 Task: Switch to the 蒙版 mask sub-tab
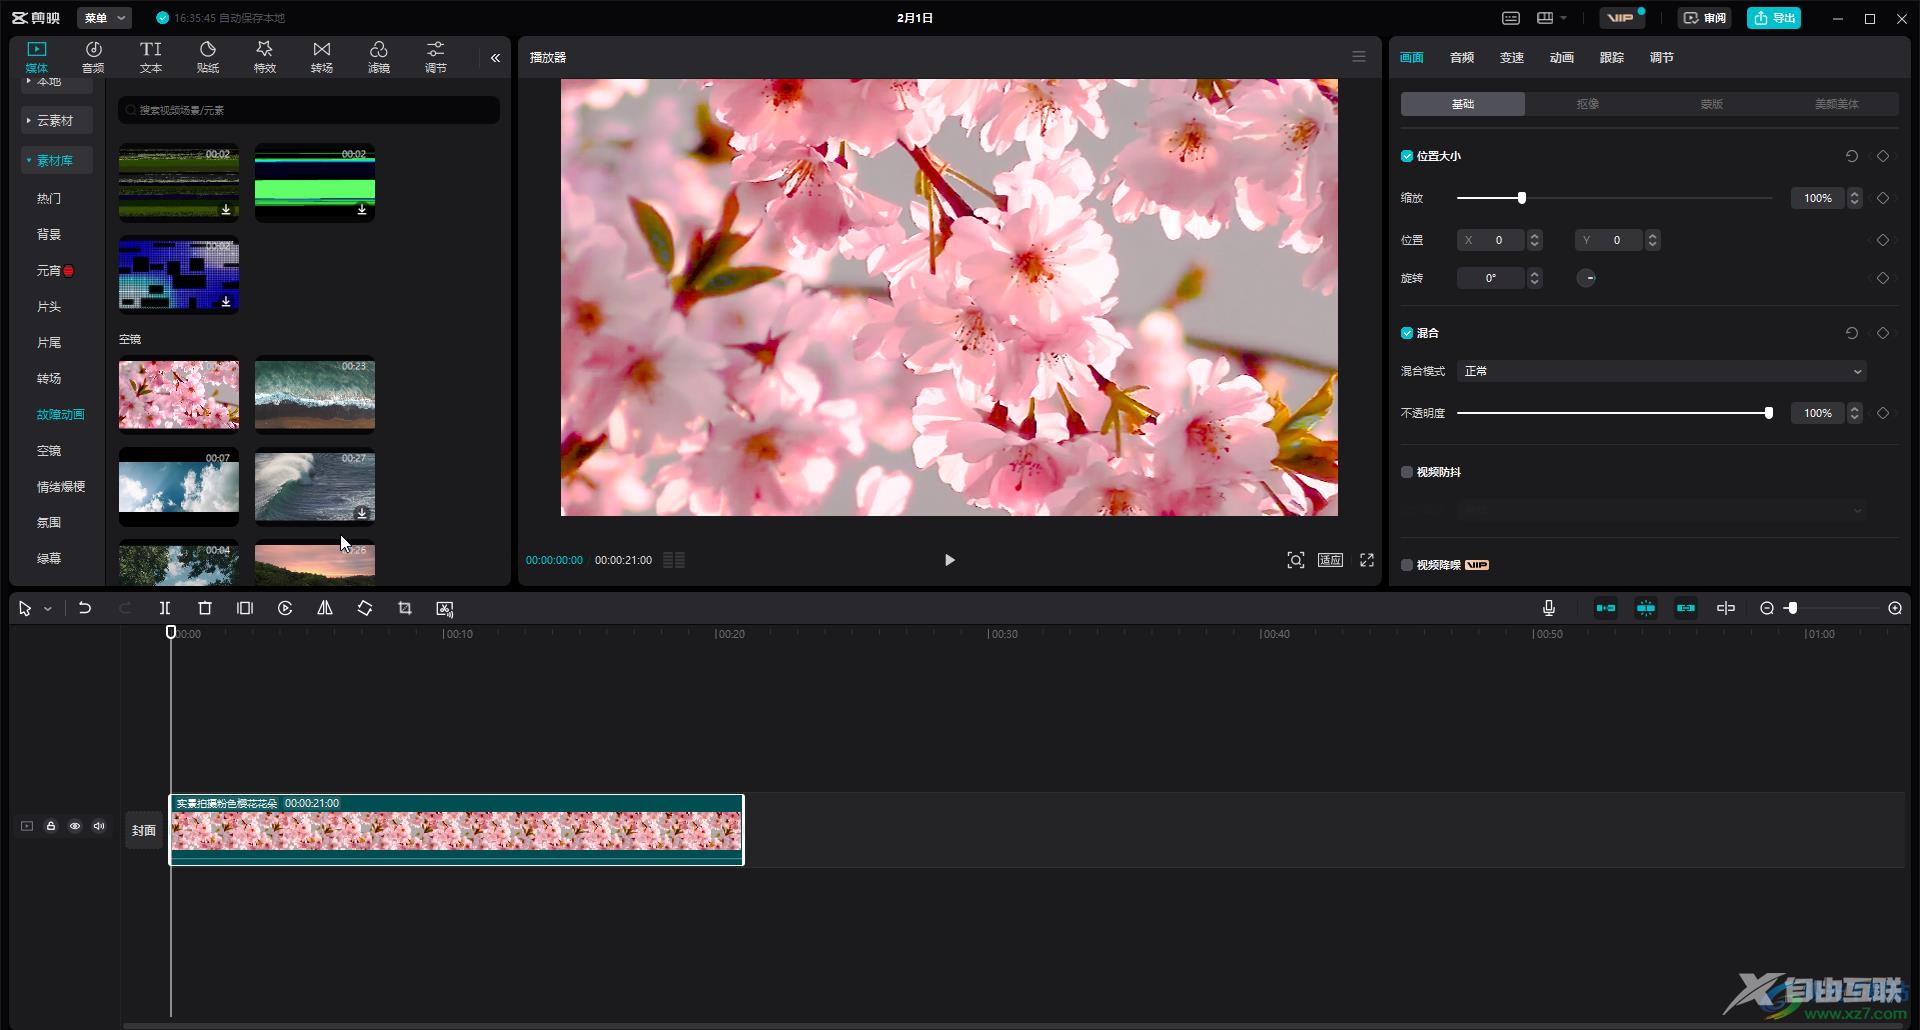pyautogui.click(x=1712, y=104)
